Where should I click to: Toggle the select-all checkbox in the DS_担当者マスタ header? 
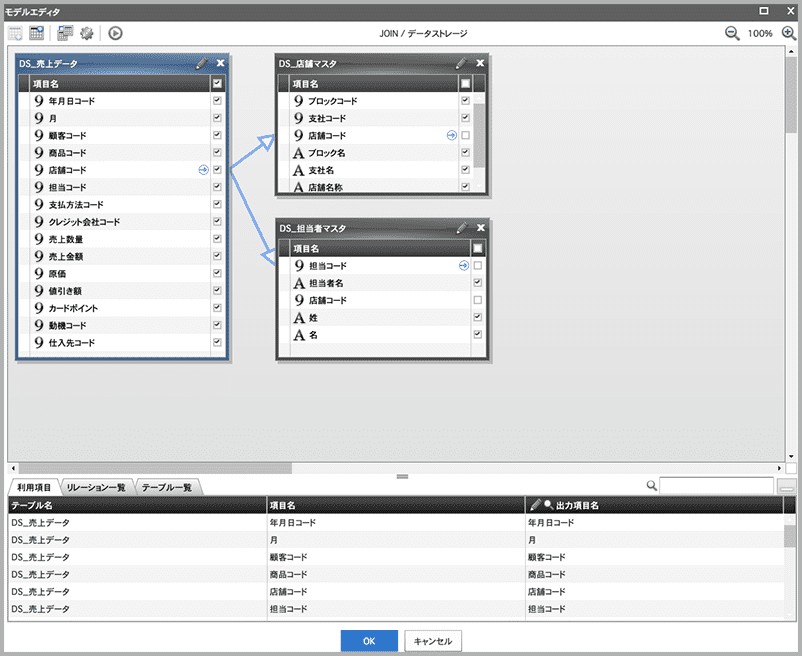pyautogui.click(x=478, y=248)
